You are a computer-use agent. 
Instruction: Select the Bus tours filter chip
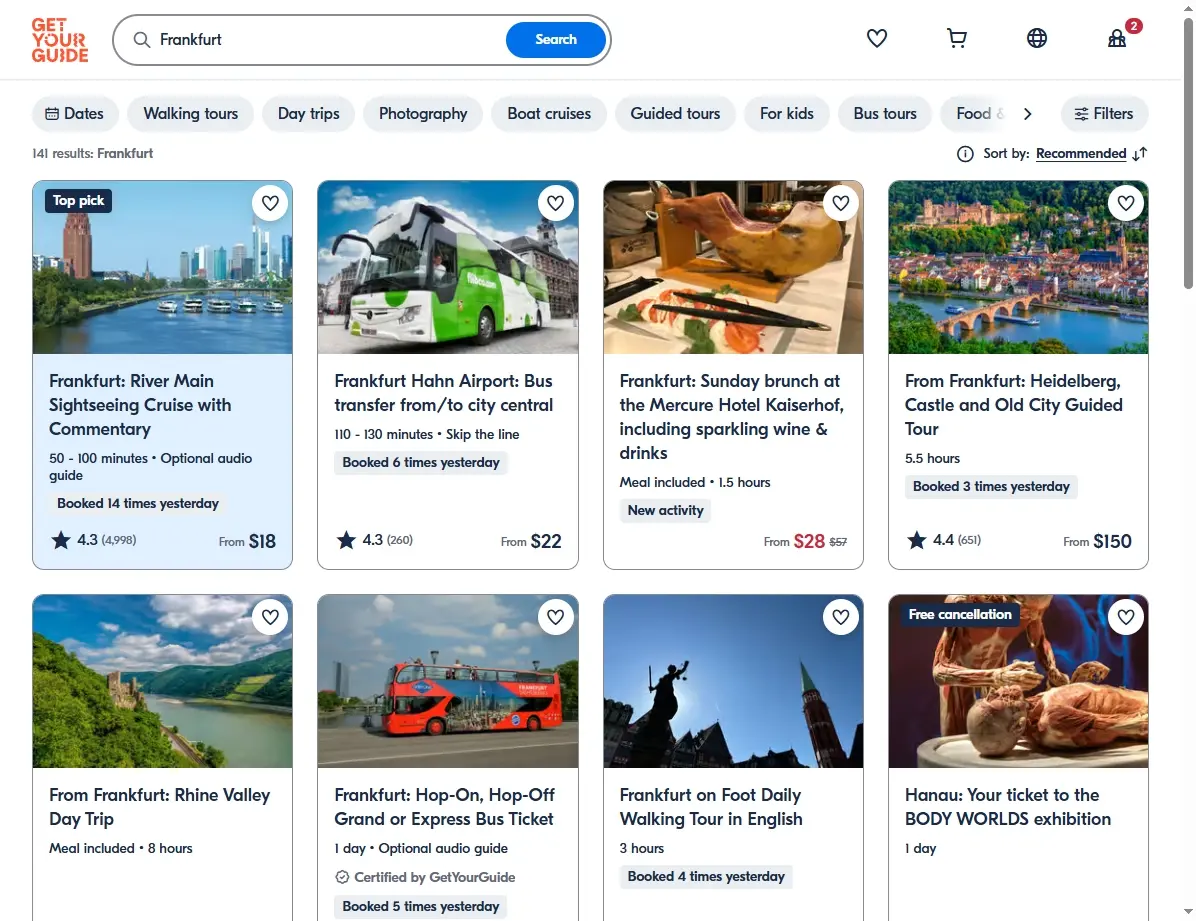point(885,114)
